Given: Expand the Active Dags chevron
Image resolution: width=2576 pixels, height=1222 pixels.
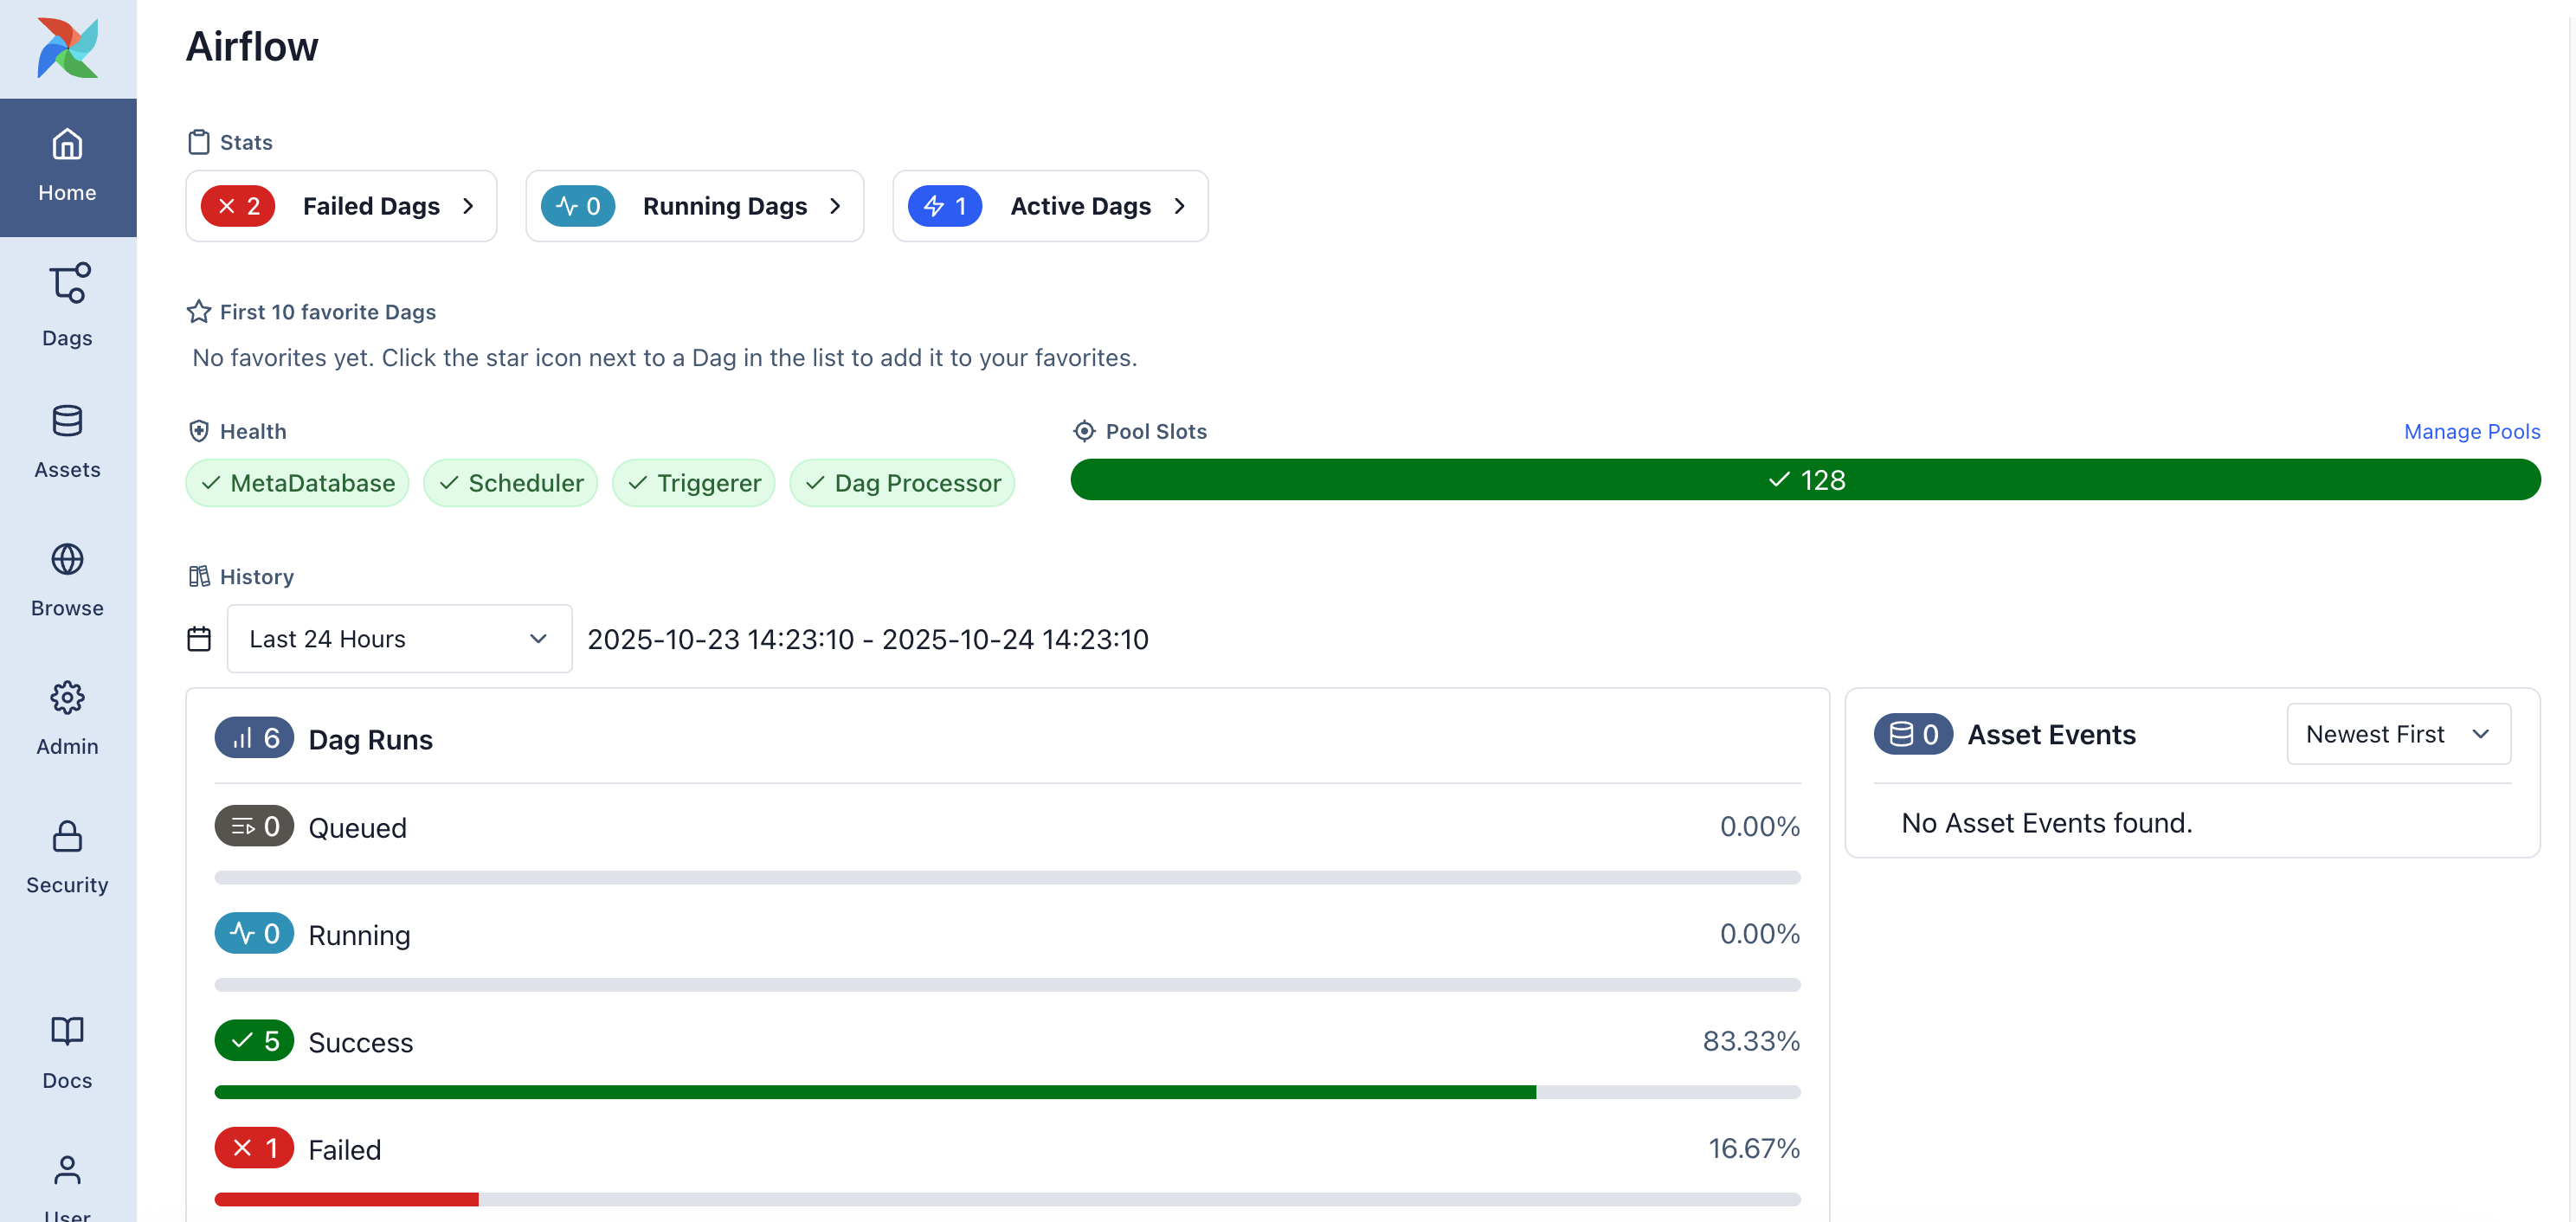Looking at the screenshot, I should click(1179, 206).
